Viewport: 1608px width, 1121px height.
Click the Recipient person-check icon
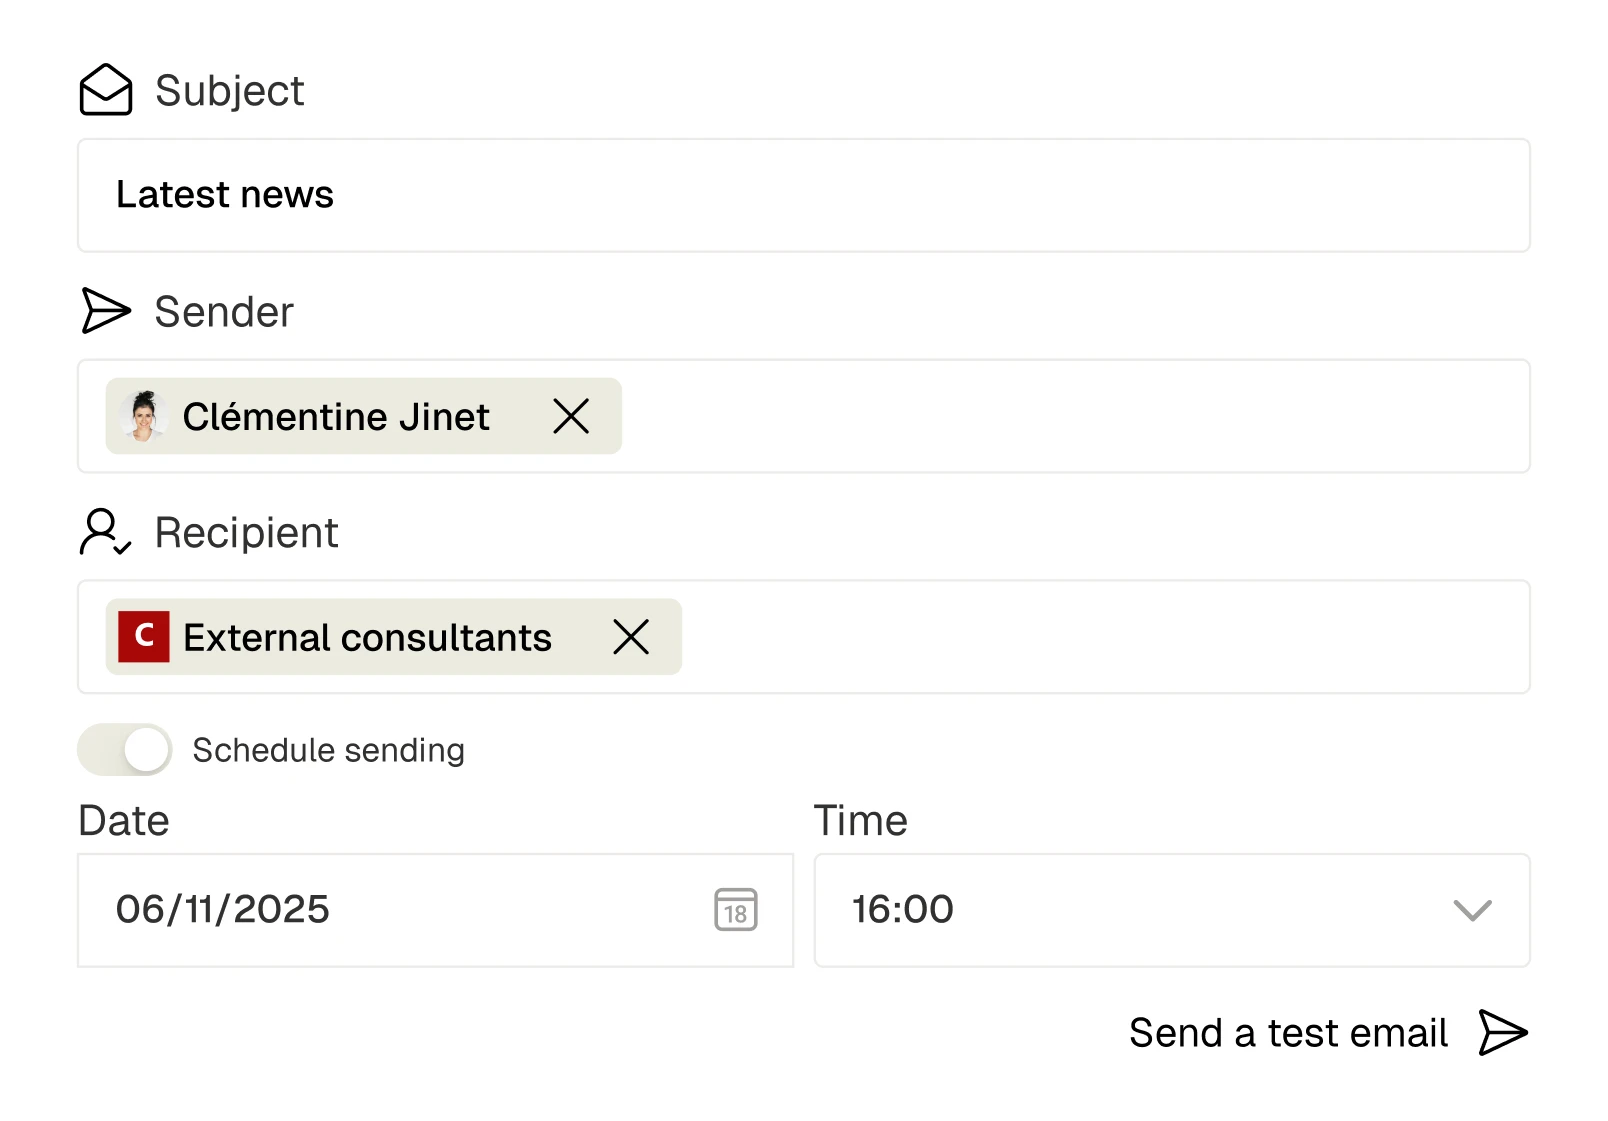tap(105, 532)
